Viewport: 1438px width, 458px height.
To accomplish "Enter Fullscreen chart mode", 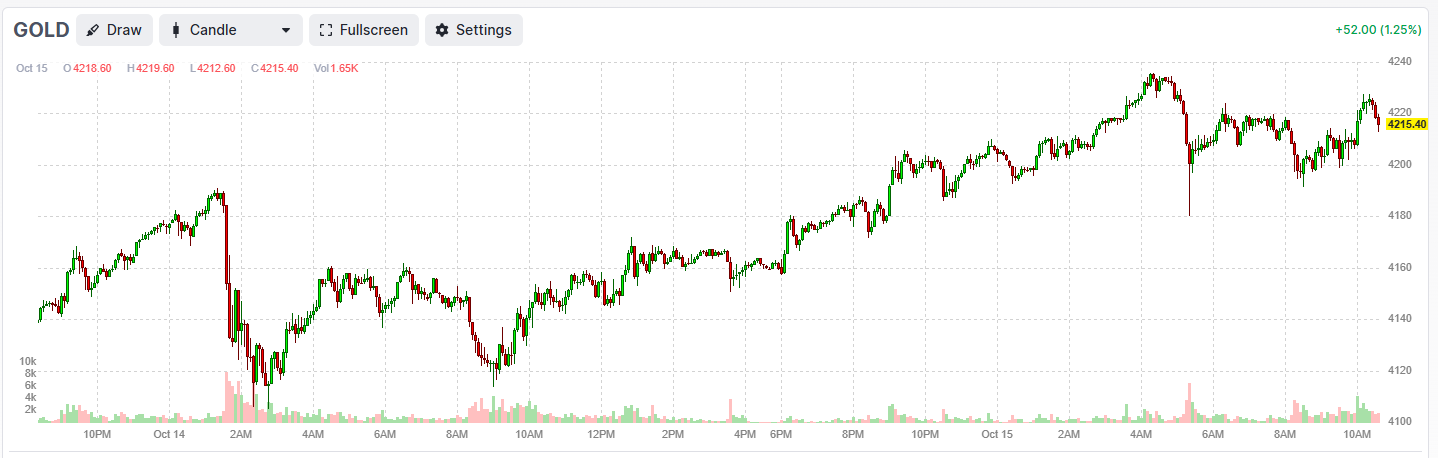I will click(x=363, y=30).
